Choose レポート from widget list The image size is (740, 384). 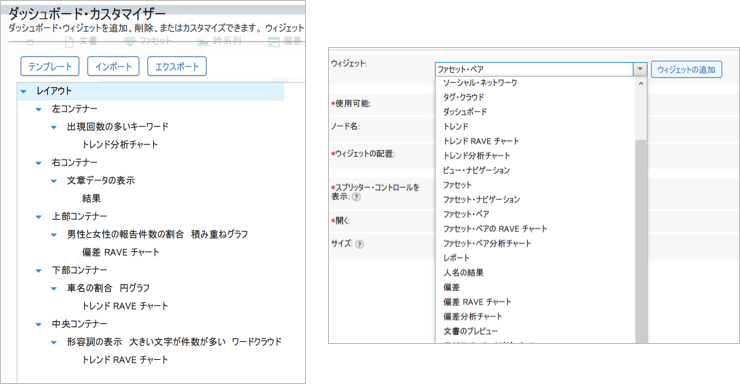tap(456, 258)
